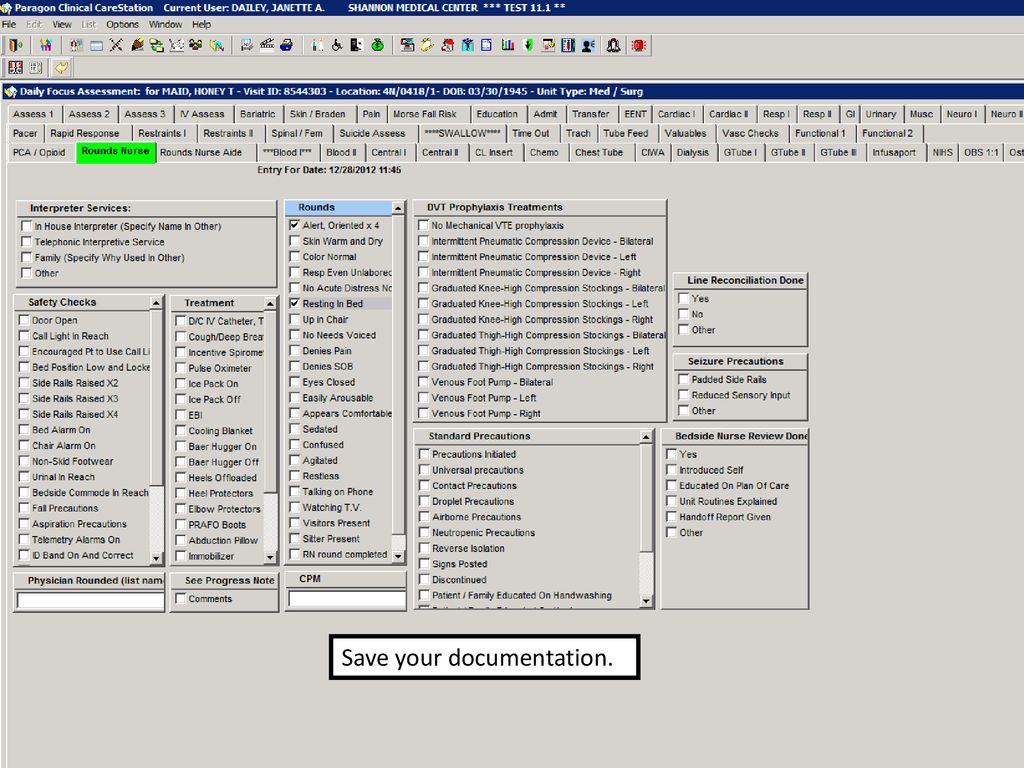
Task: Check Fall Precautions box
Action: pyautogui.click(x=24, y=507)
